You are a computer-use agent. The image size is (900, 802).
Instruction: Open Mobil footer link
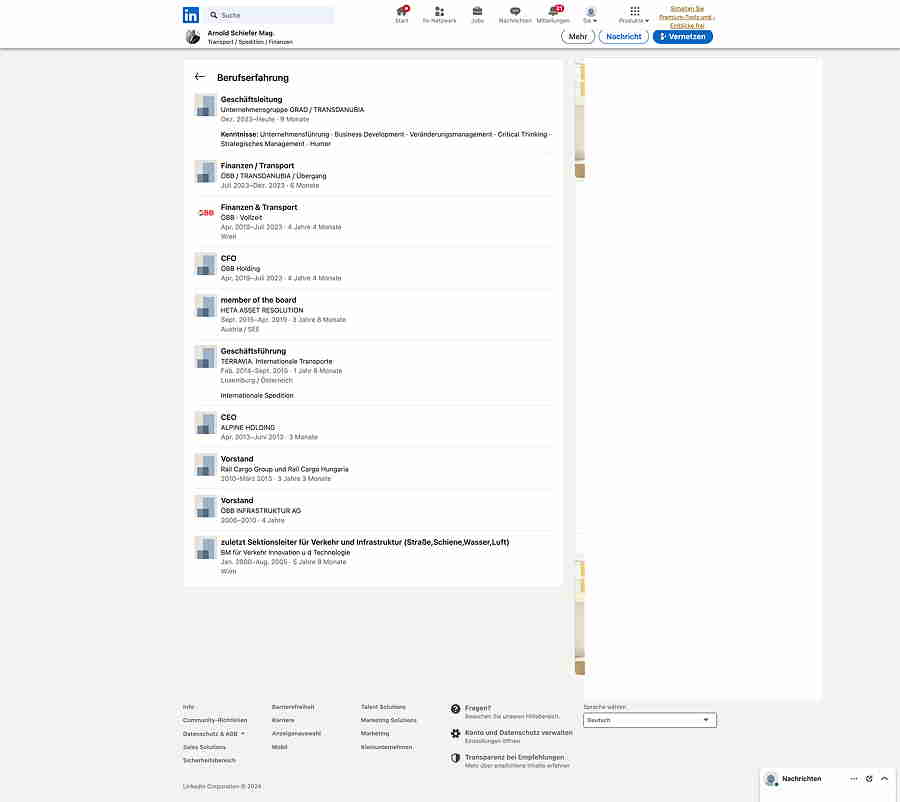tap(280, 747)
